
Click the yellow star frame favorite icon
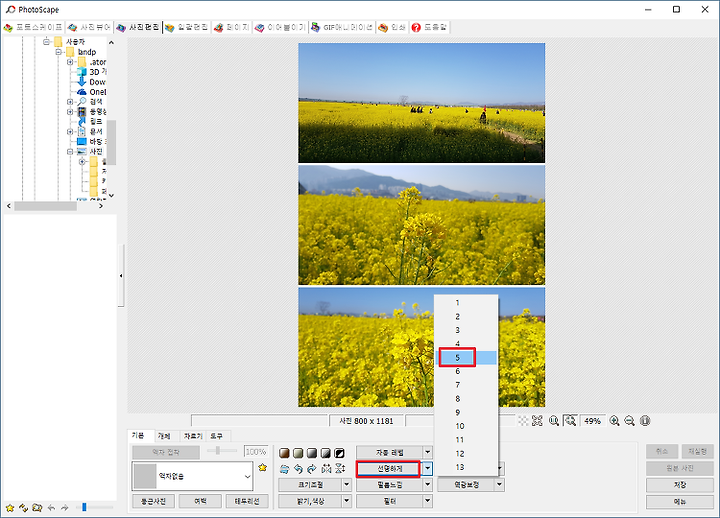point(263,467)
